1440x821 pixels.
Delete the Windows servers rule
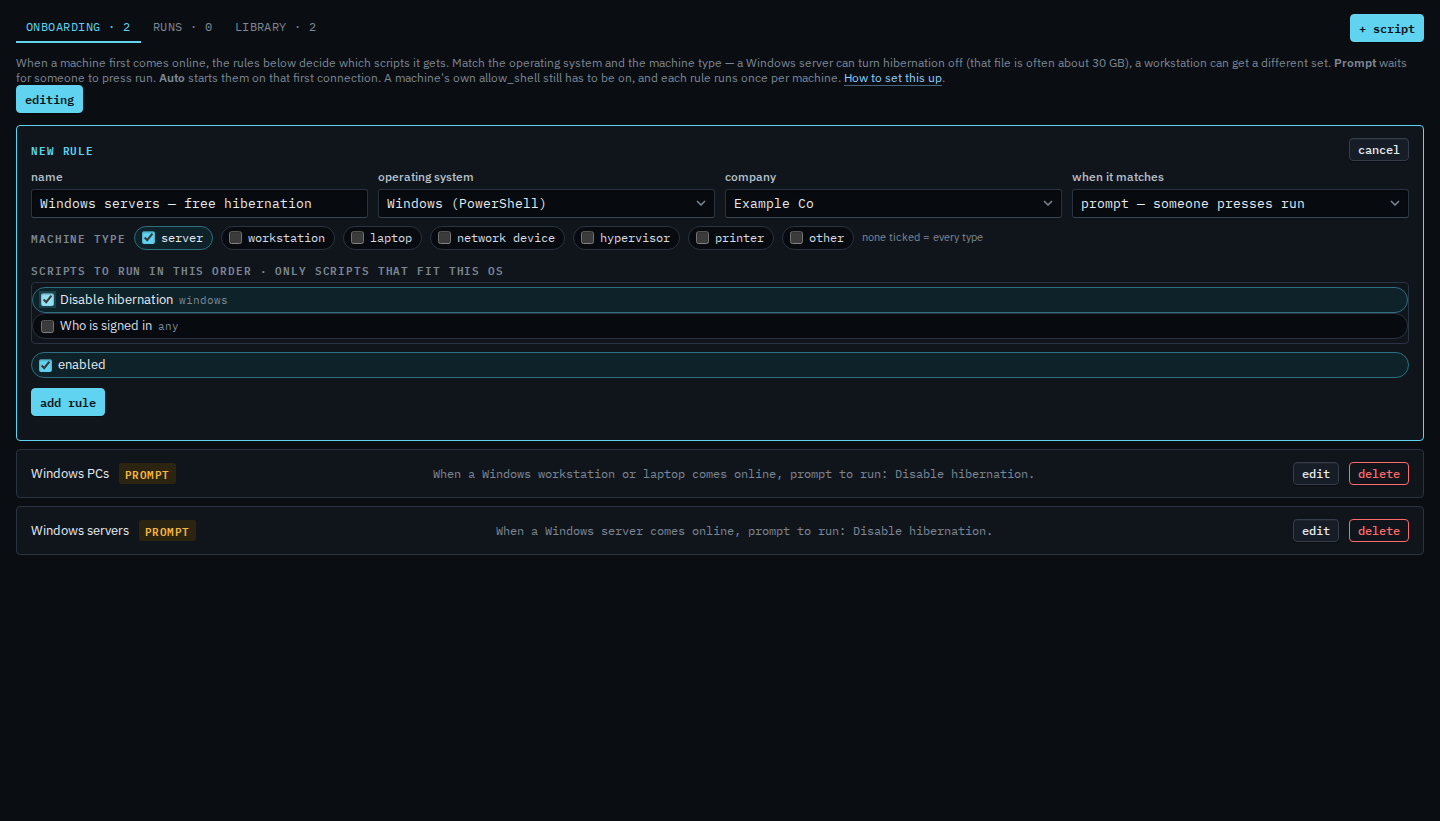[x=1378, y=531]
